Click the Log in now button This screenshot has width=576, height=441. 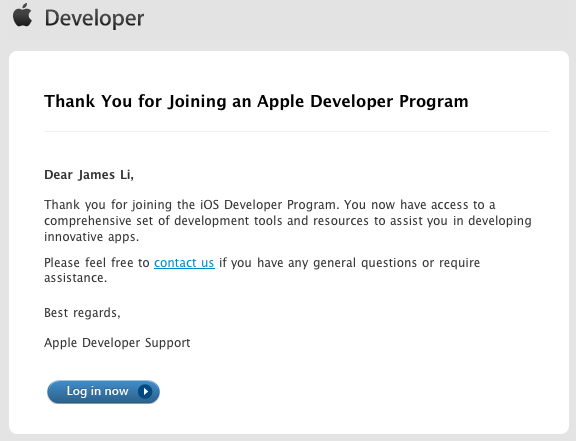coord(104,392)
